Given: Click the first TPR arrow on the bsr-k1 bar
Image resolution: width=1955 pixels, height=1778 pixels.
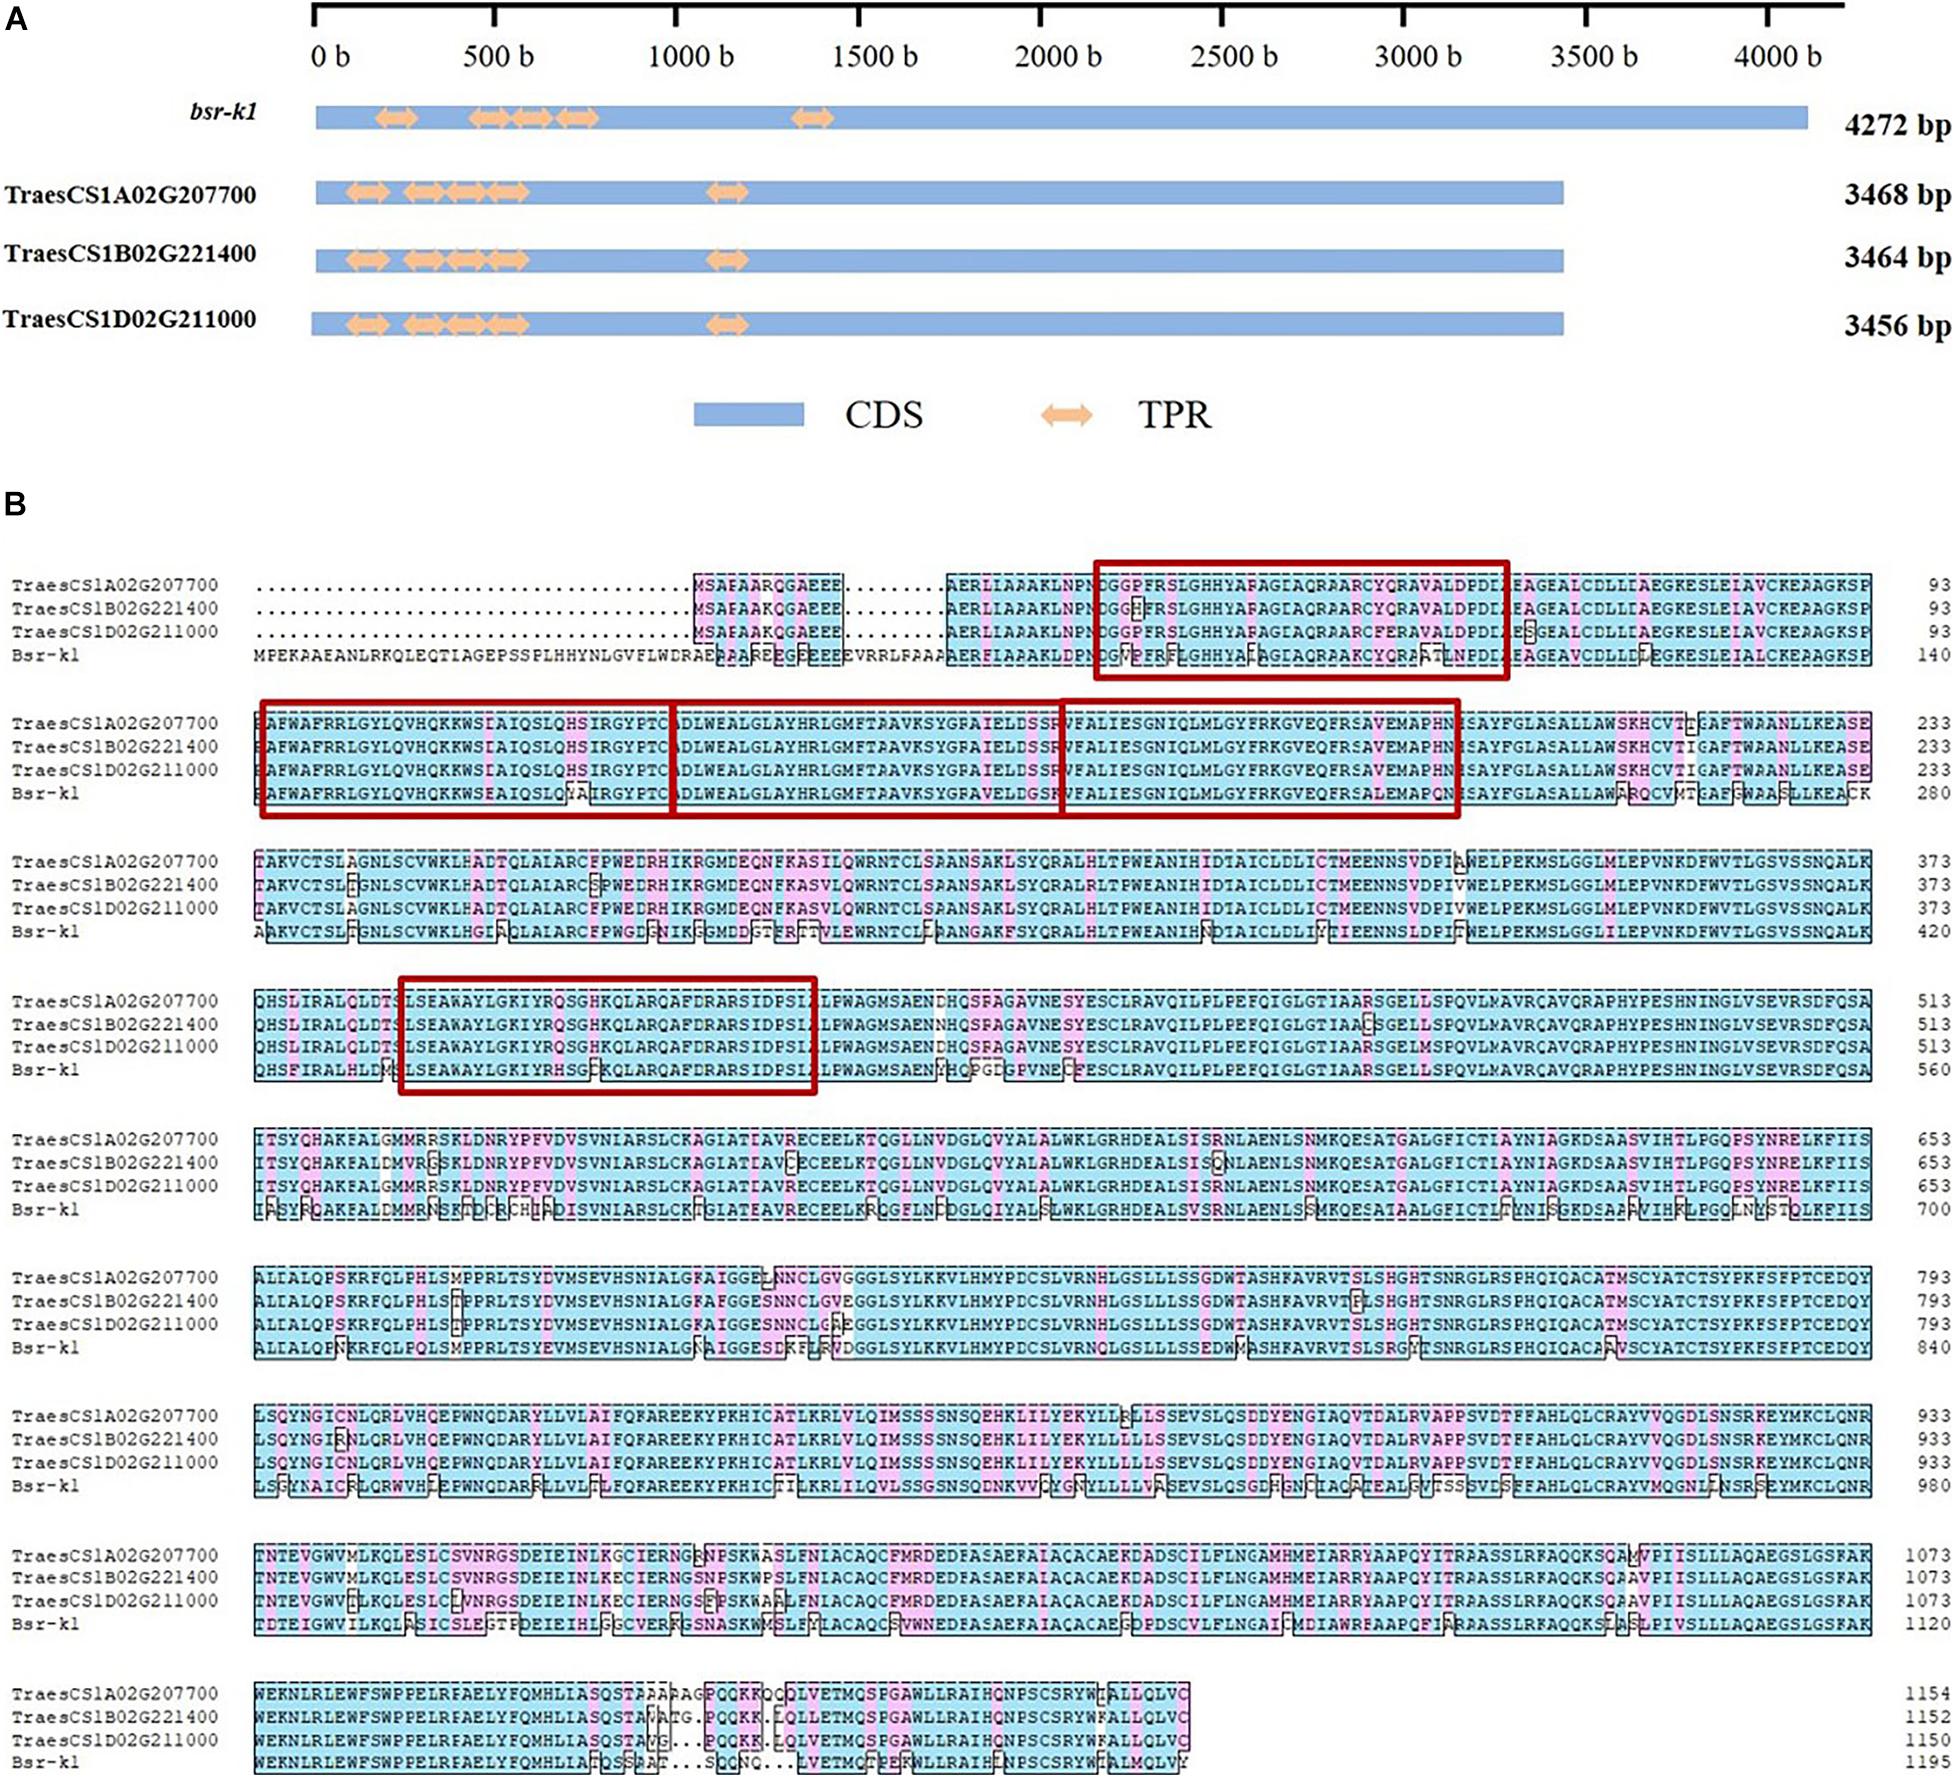Looking at the screenshot, I should click(x=396, y=118).
